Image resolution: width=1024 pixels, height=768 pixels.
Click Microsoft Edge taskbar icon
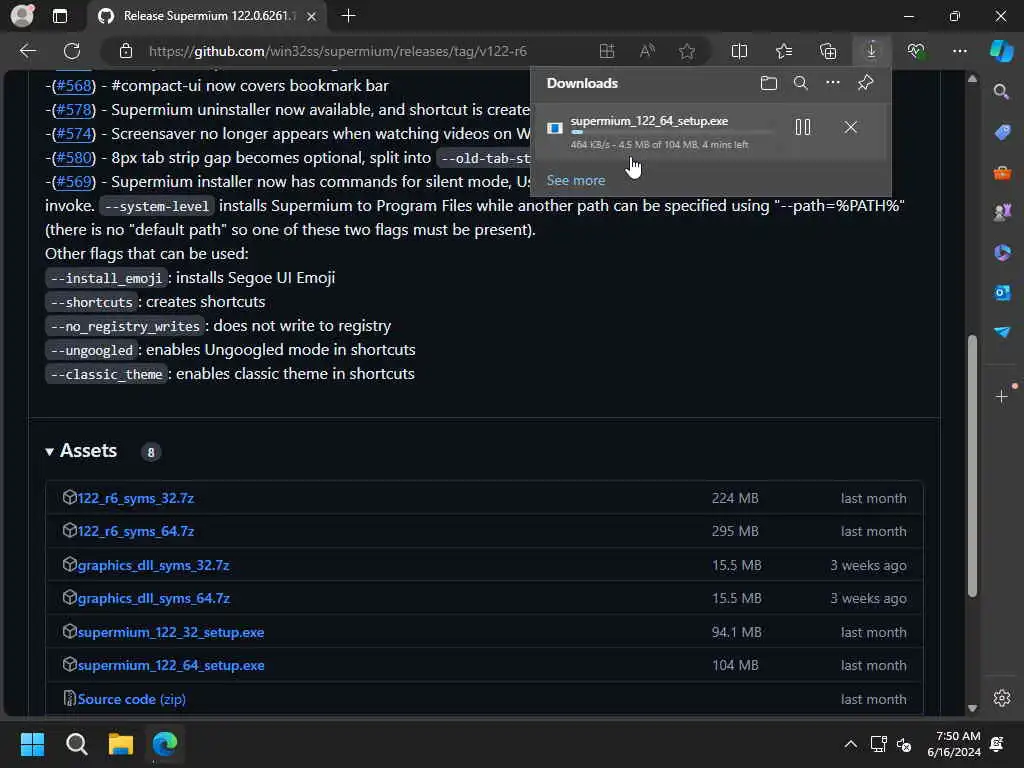coord(165,744)
